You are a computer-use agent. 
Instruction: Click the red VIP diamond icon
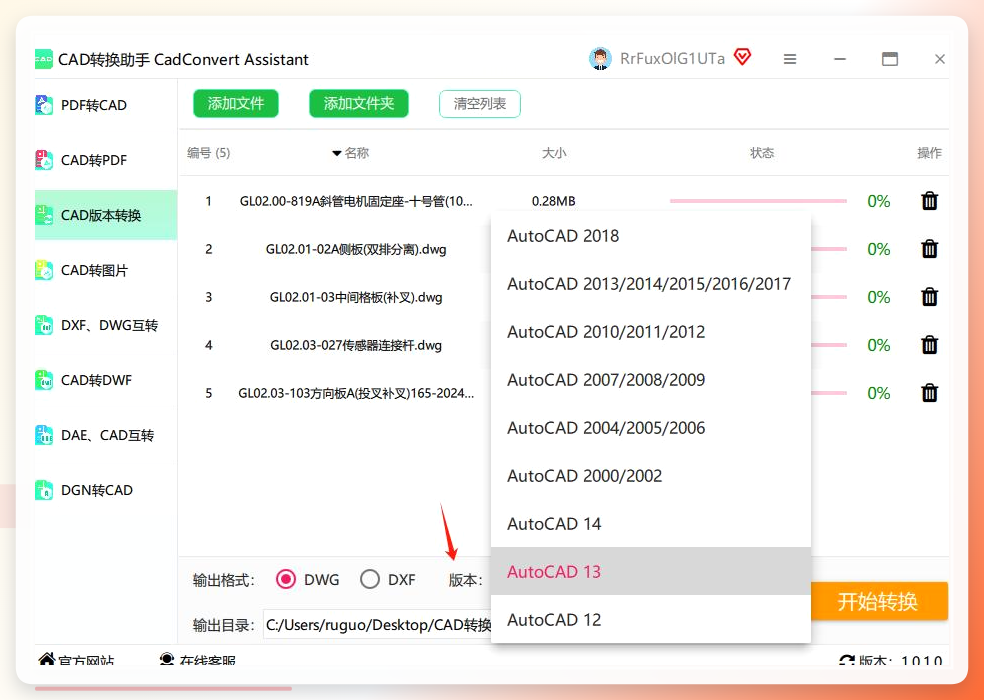(742, 58)
